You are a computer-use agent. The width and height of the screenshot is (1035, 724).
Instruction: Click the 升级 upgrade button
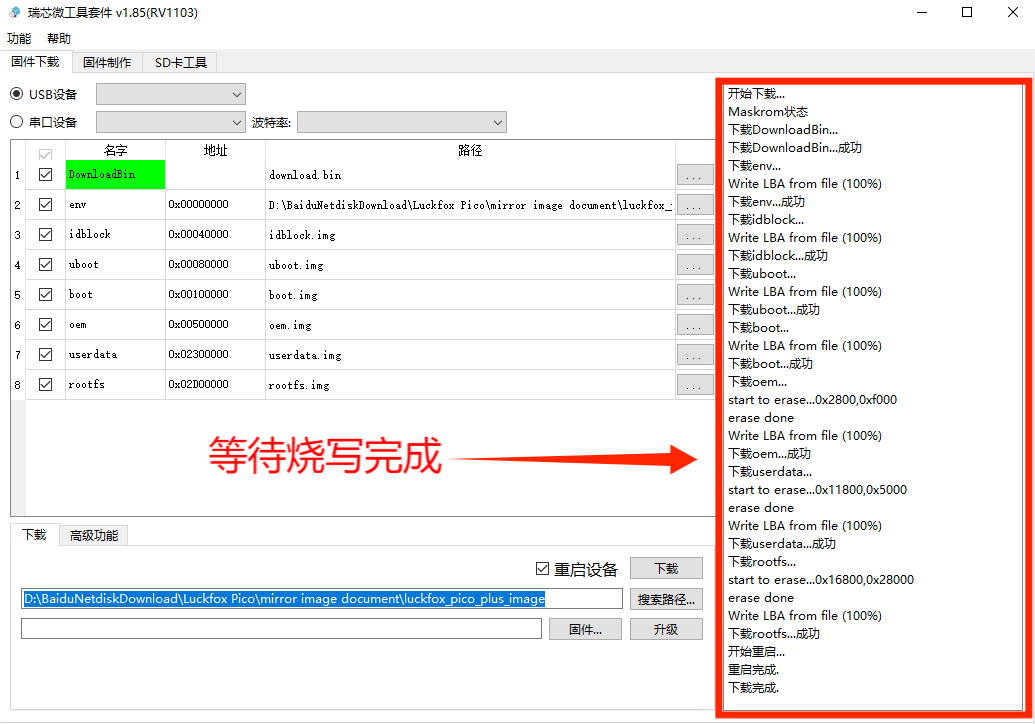[x=666, y=630]
